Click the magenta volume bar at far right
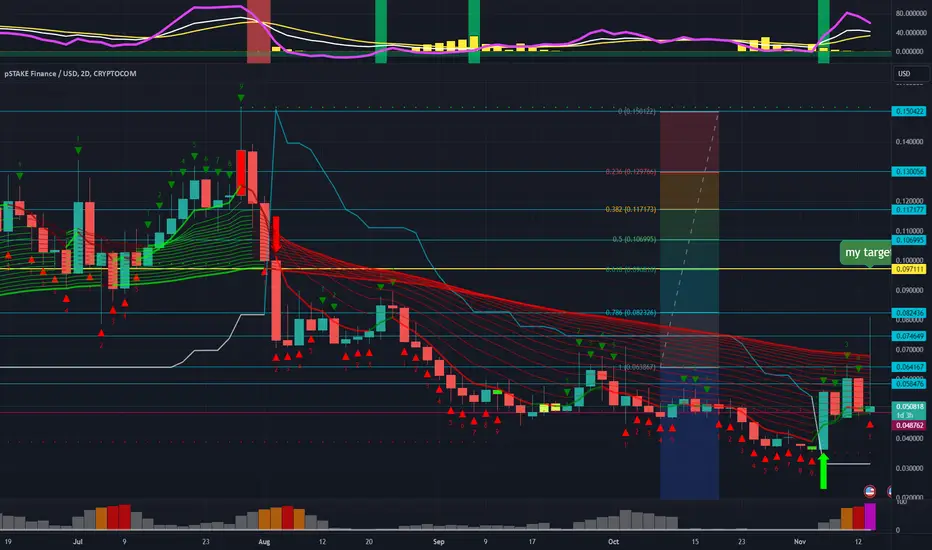Image resolution: width=932 pixels, height=550 pixels. click(870, 516)
